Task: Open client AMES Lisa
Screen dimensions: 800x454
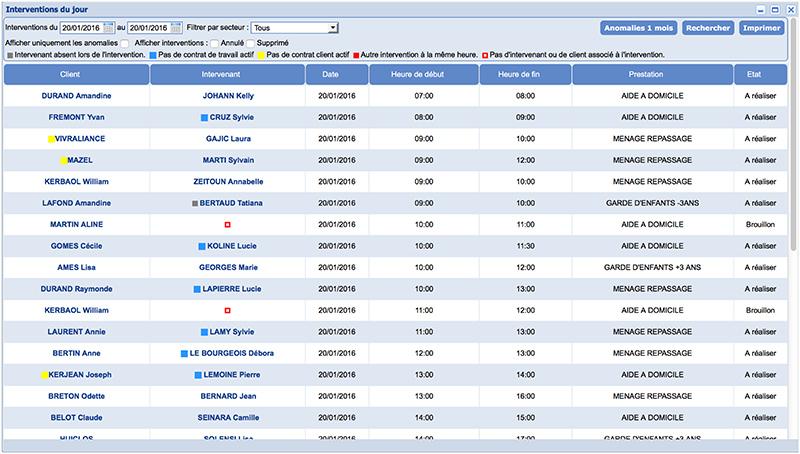Action: pos(77,267)
